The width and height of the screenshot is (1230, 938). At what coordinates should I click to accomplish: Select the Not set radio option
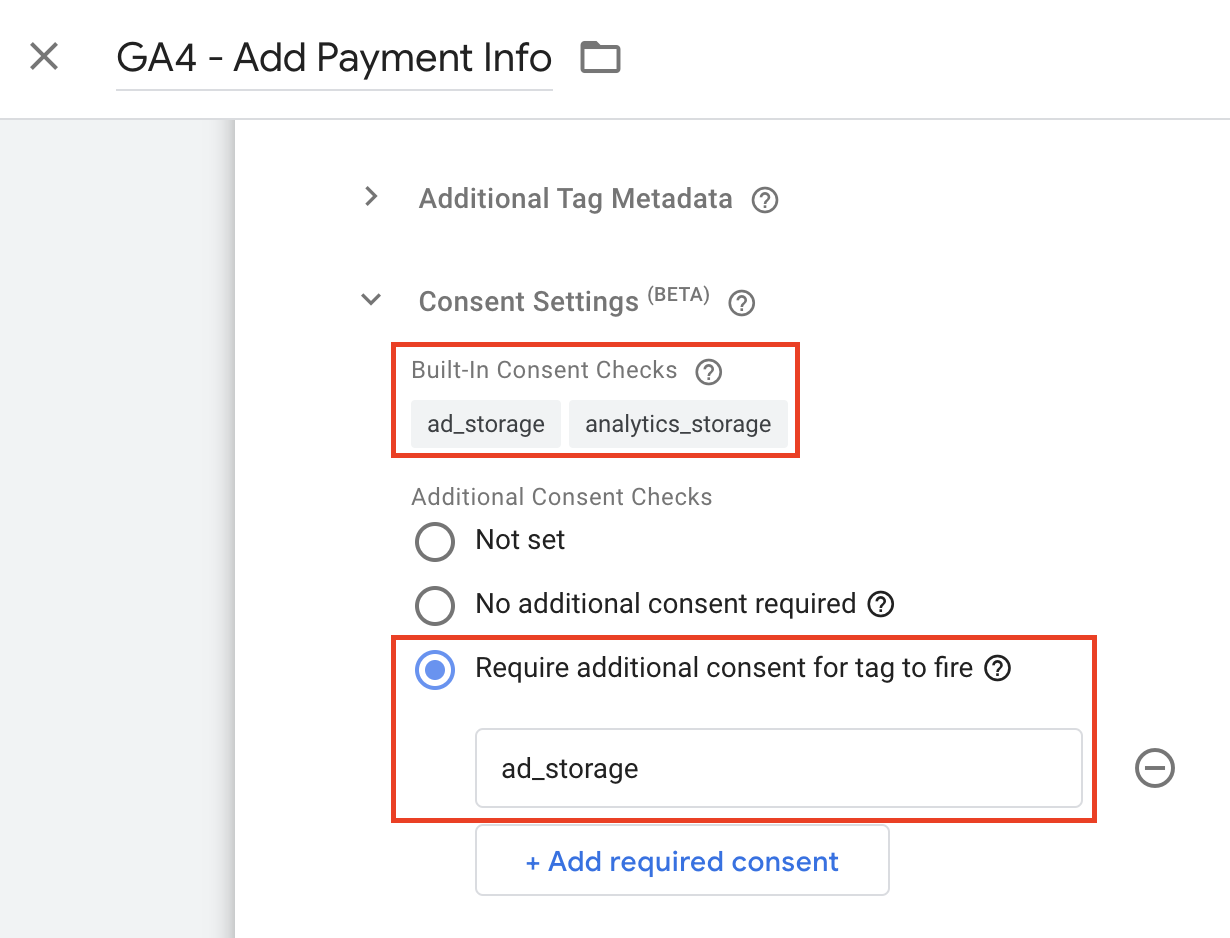click(x=435, y=542)
